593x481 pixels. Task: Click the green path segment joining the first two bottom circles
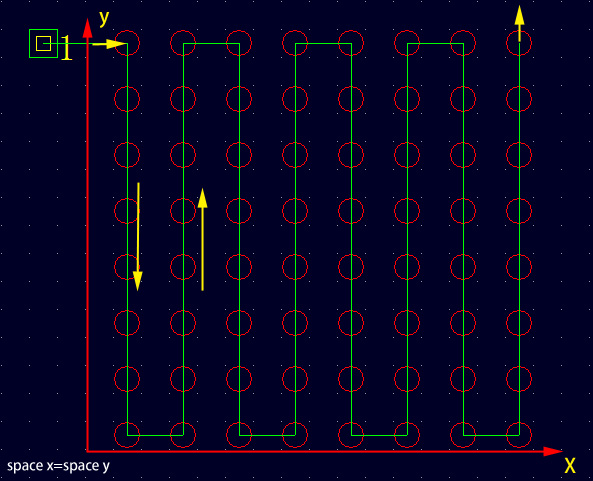coord(155,435)
